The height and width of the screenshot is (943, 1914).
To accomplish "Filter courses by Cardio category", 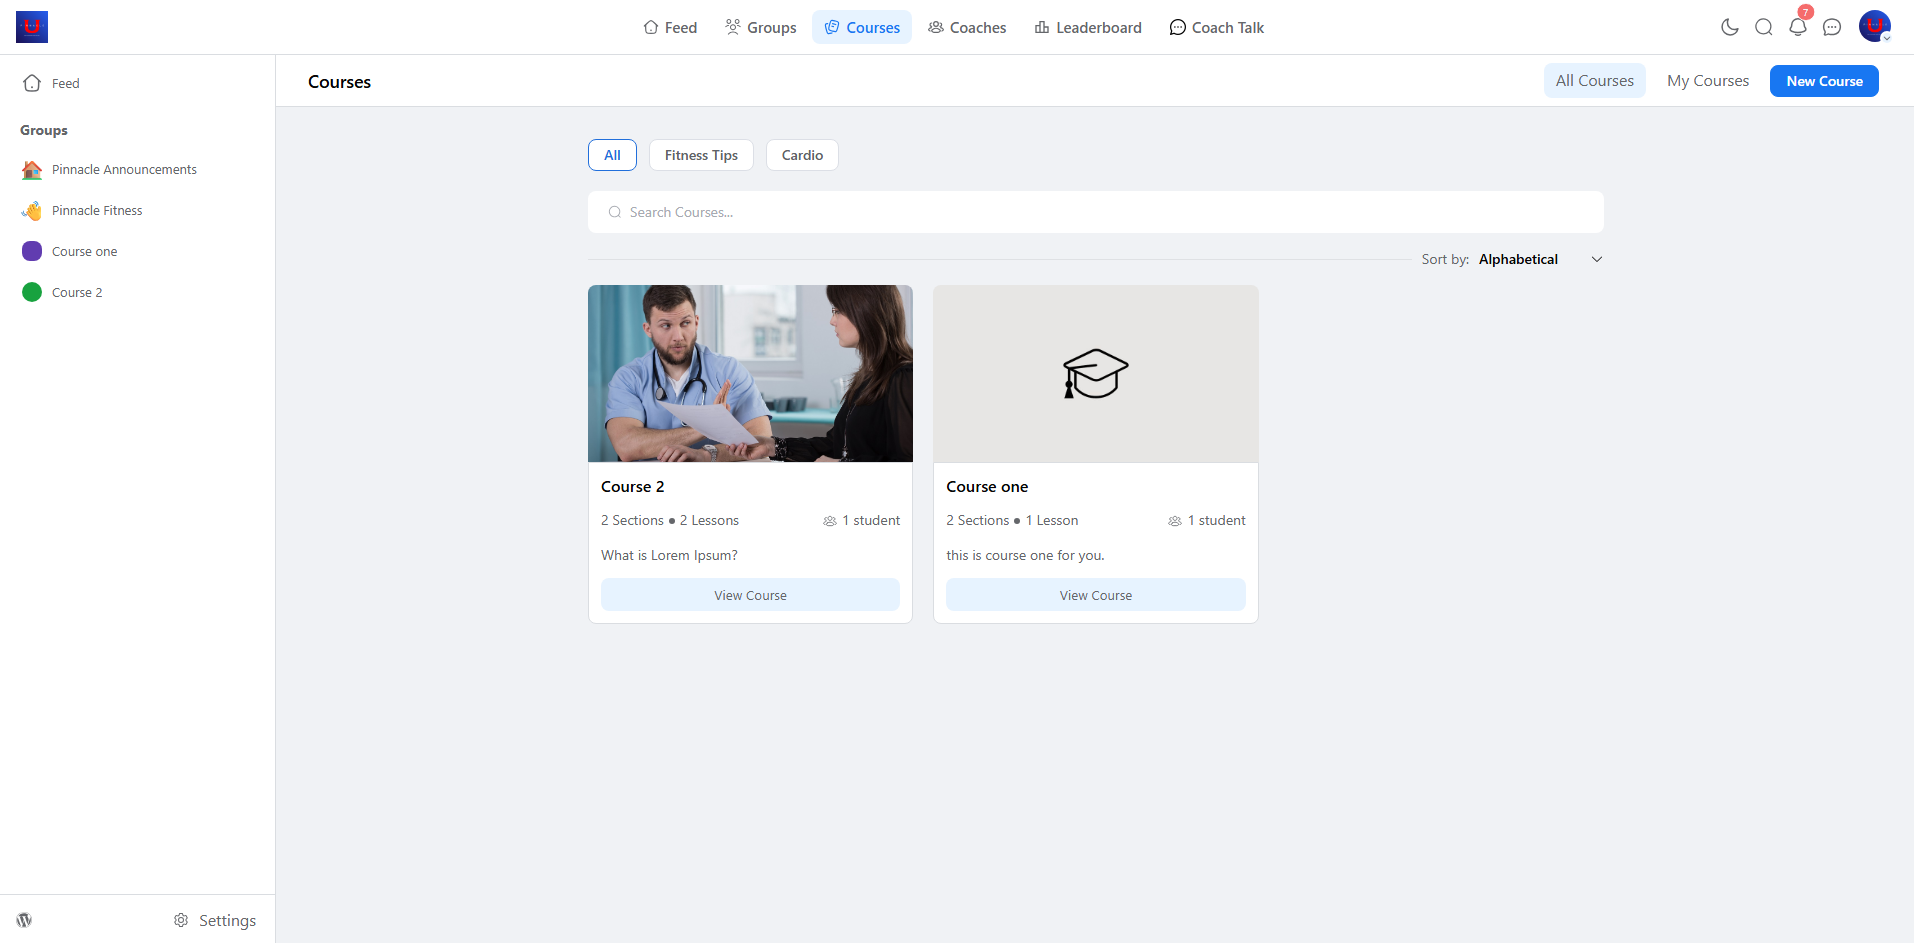I will click(802, 155).
